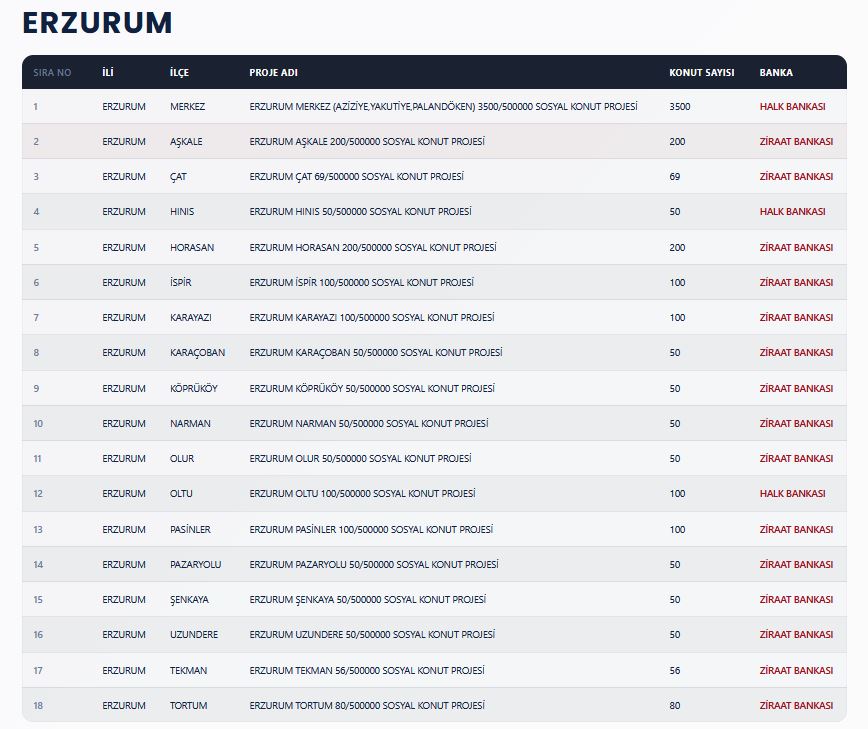Click row number 10 cell

tap(38, 423)
